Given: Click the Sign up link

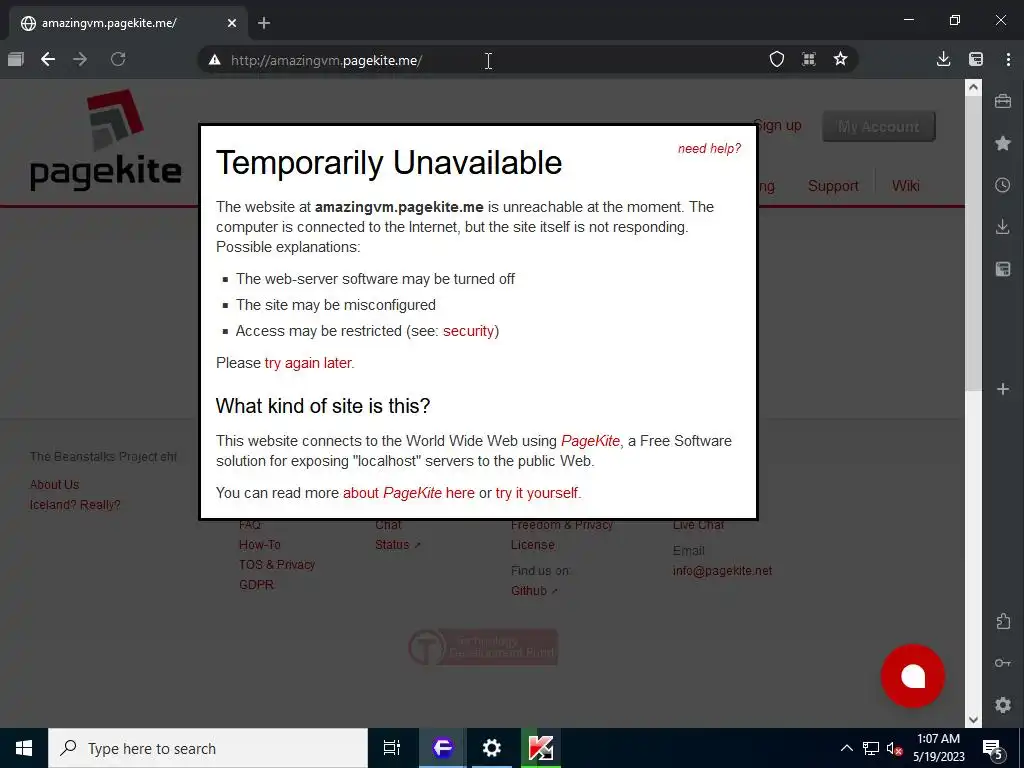Looking at the screenshot, I should [778, 125].
